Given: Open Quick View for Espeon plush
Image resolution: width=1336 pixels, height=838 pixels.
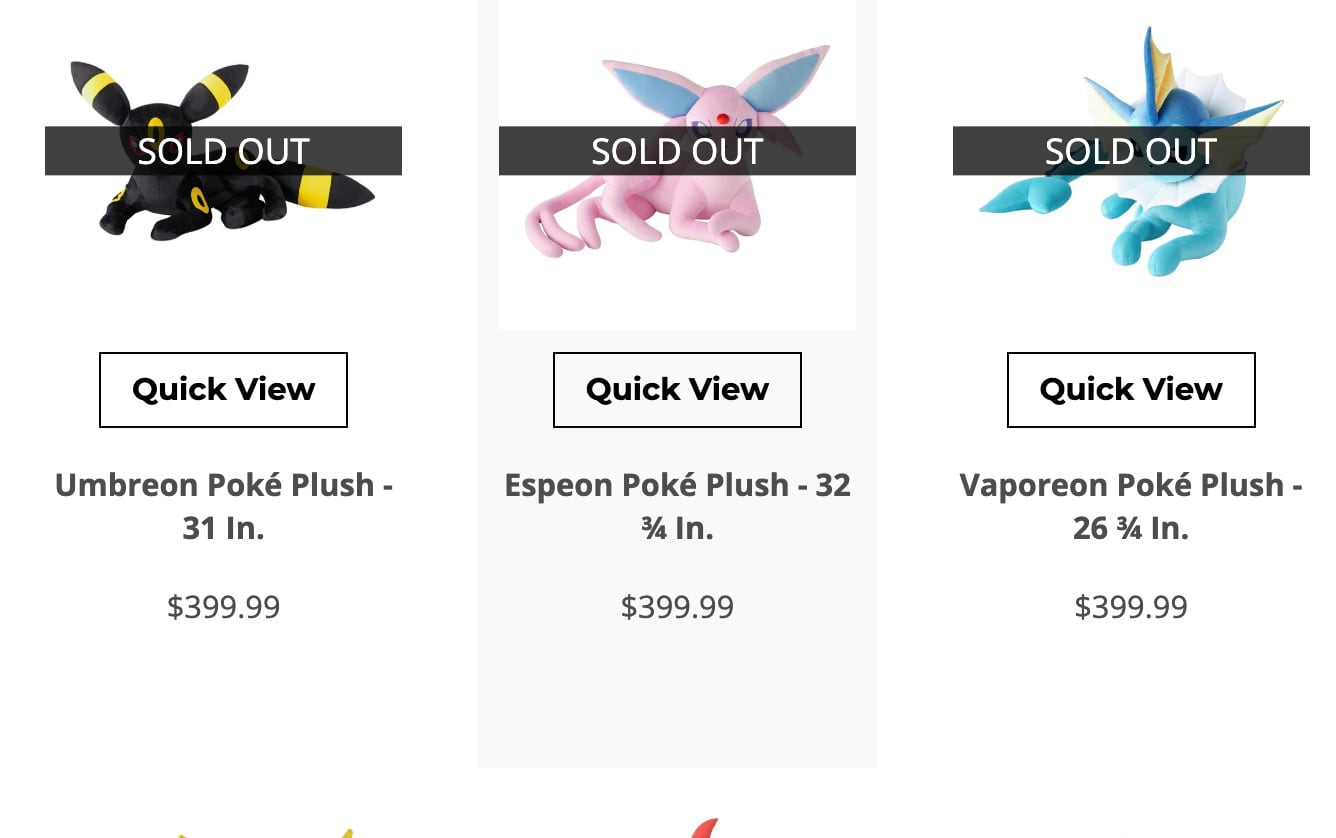Looking at the screenshot, I should click(x=677, y=389).
